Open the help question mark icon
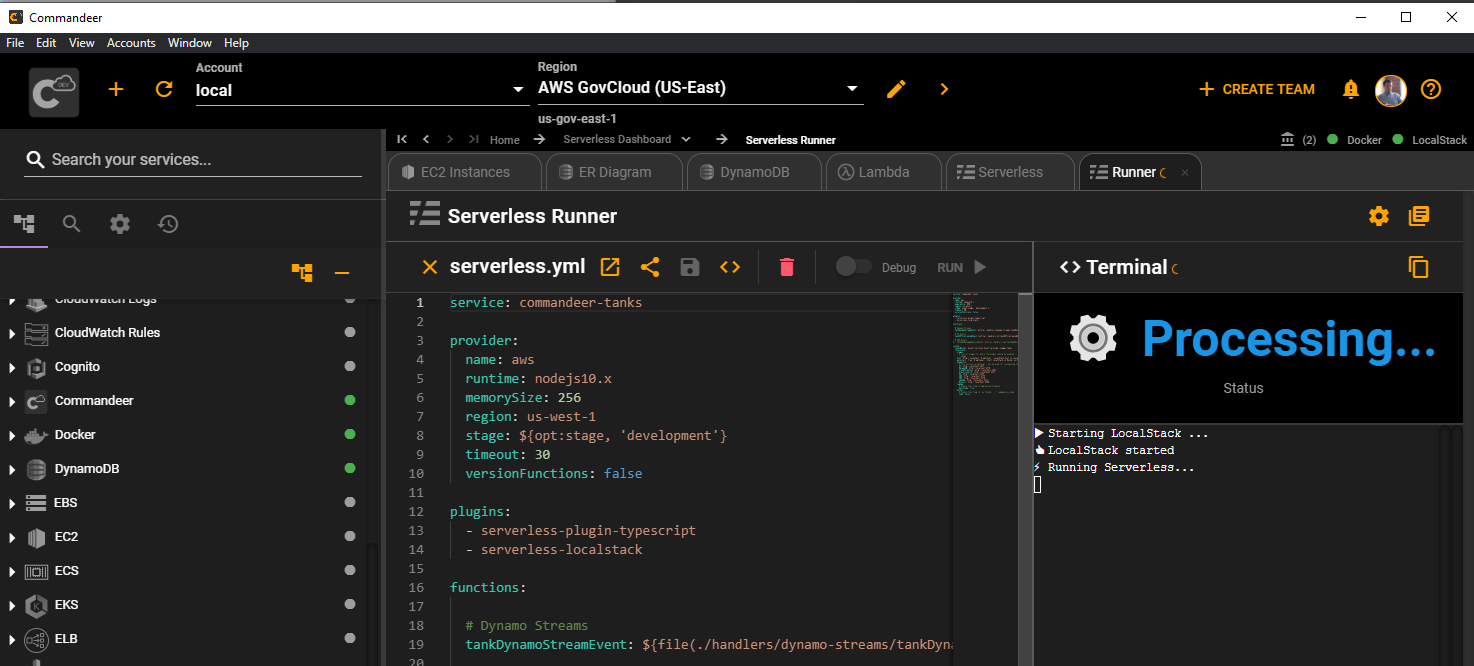 1431,89
